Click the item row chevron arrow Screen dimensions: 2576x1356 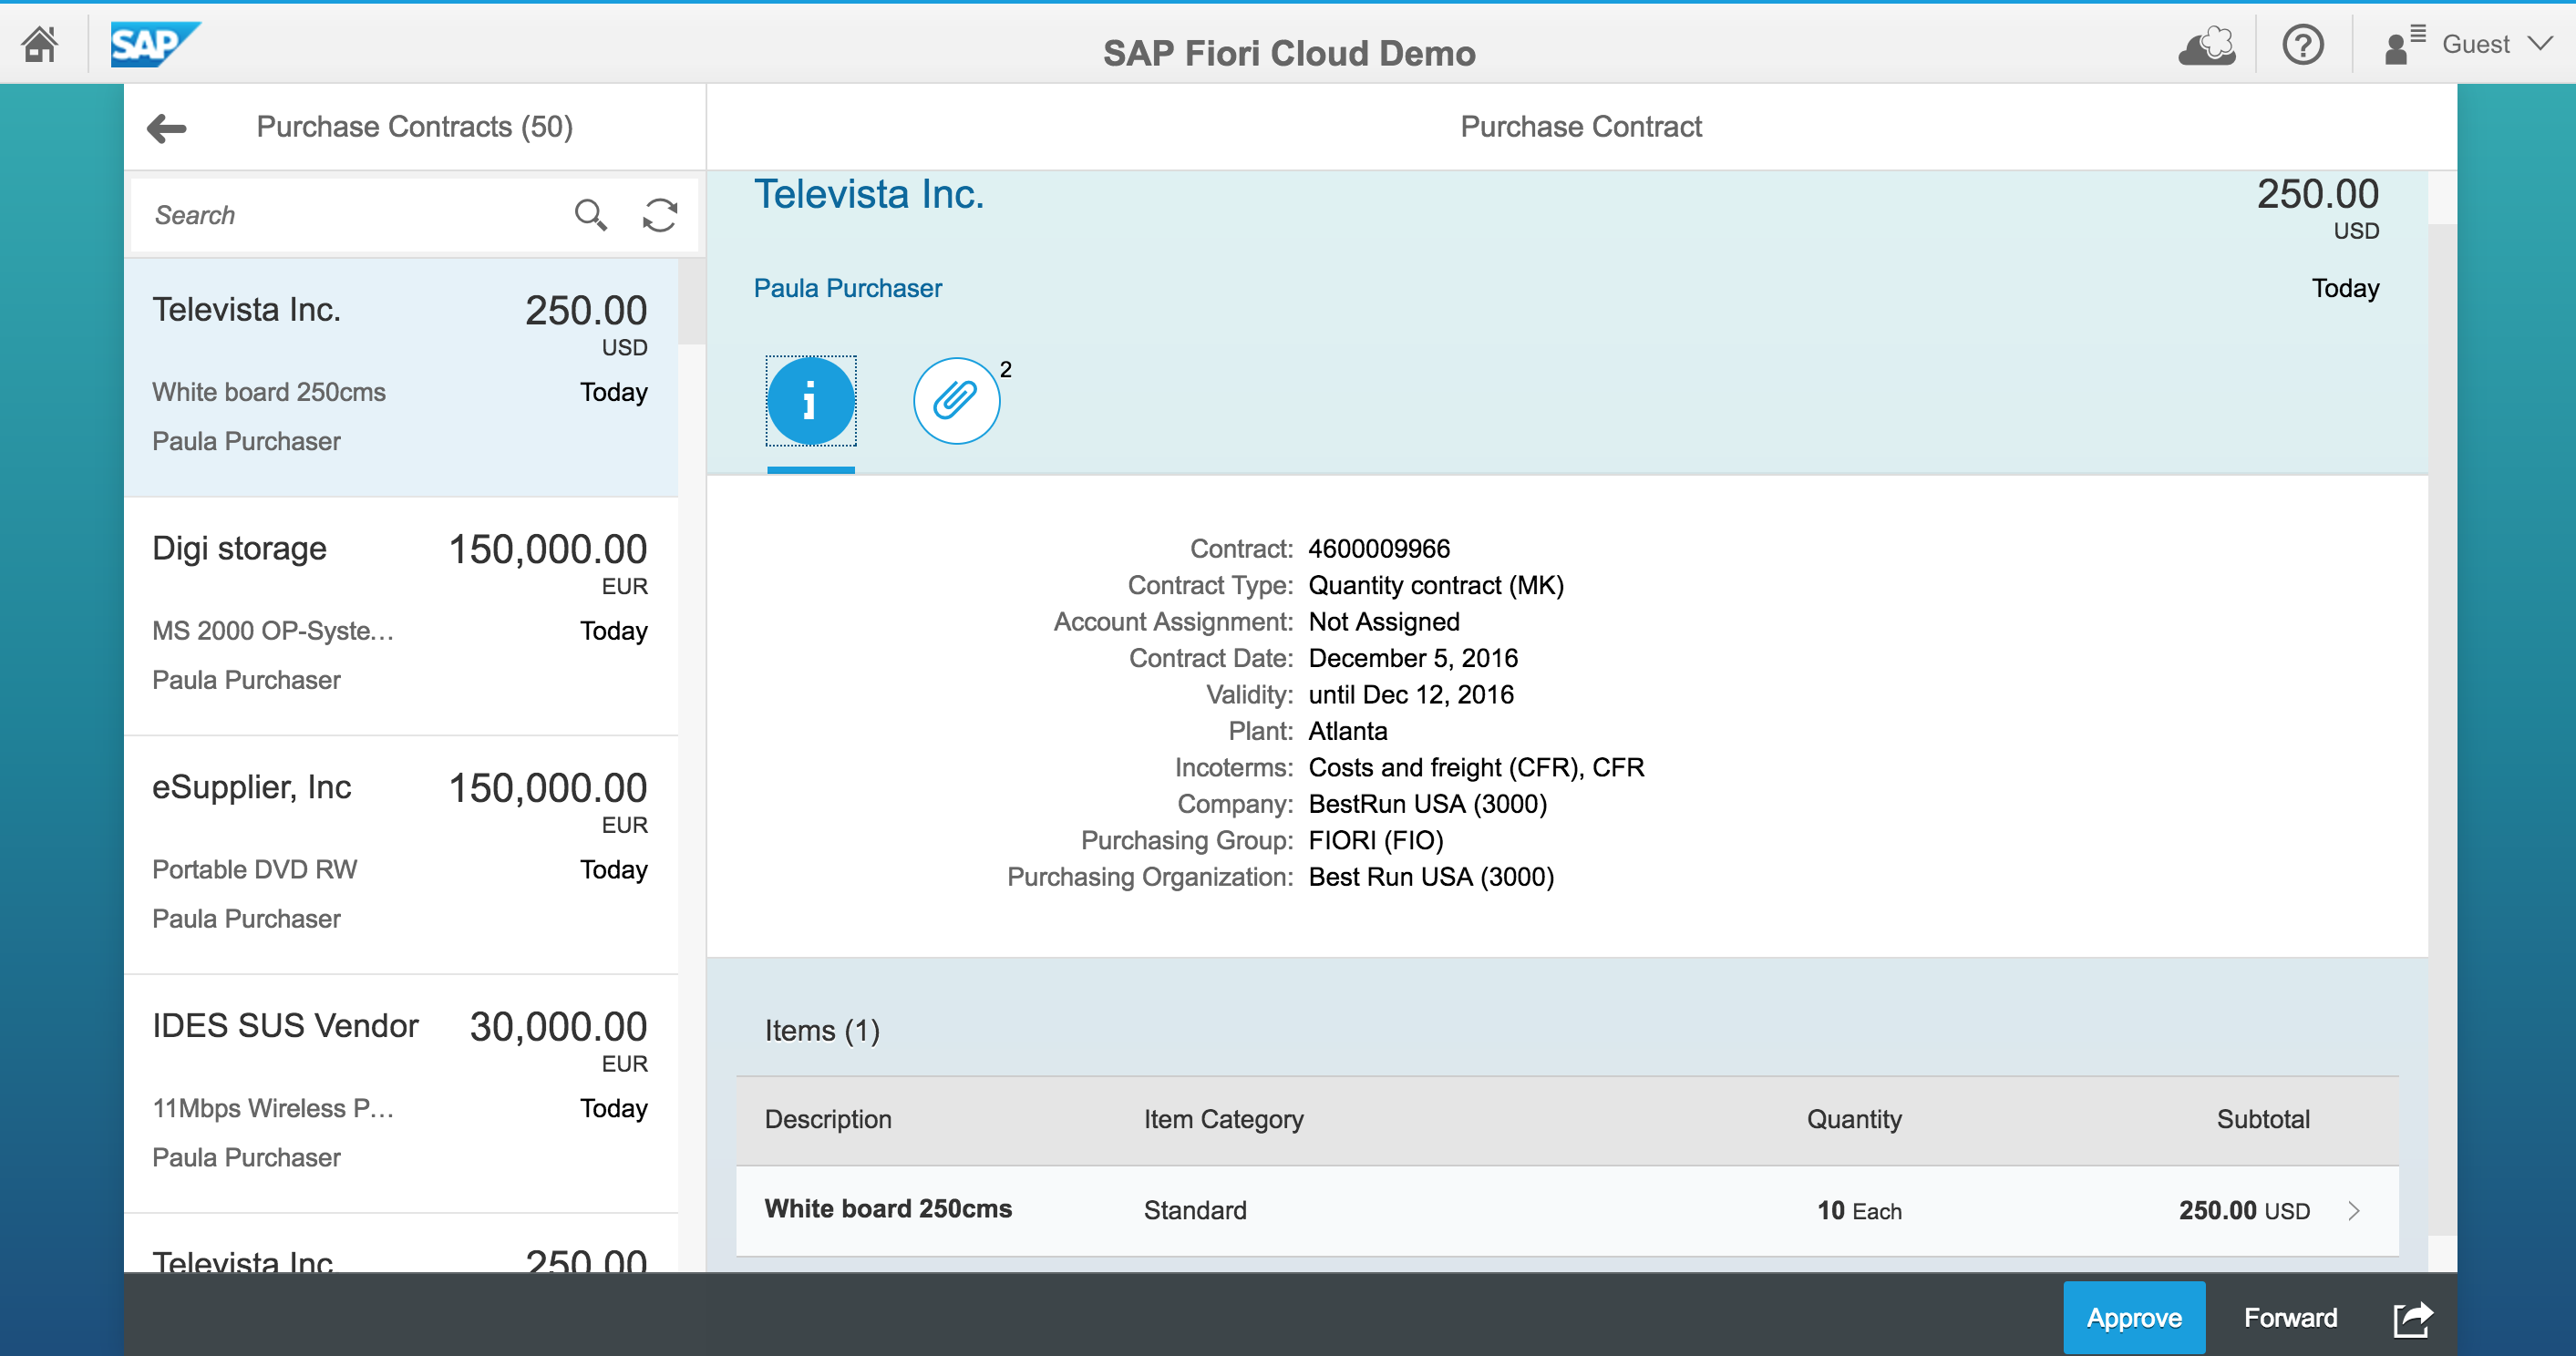coord(2354,1211)
